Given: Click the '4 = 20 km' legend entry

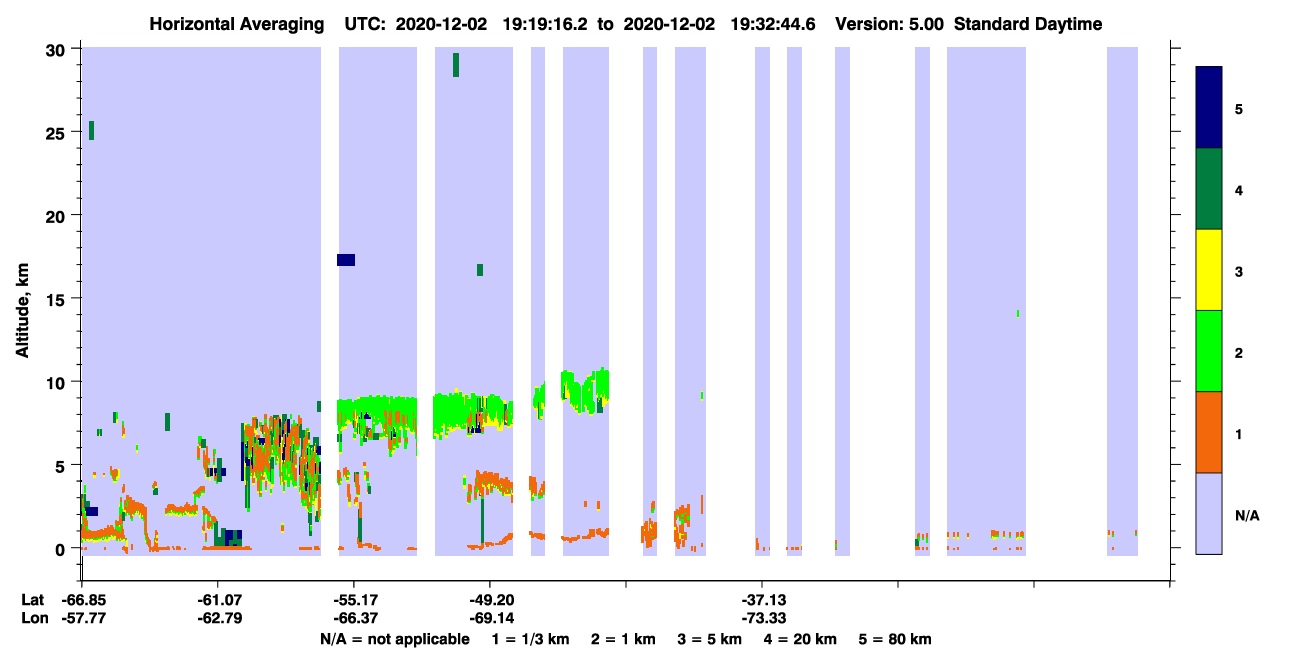Looking at the screenshot, I should click(801, 639).
